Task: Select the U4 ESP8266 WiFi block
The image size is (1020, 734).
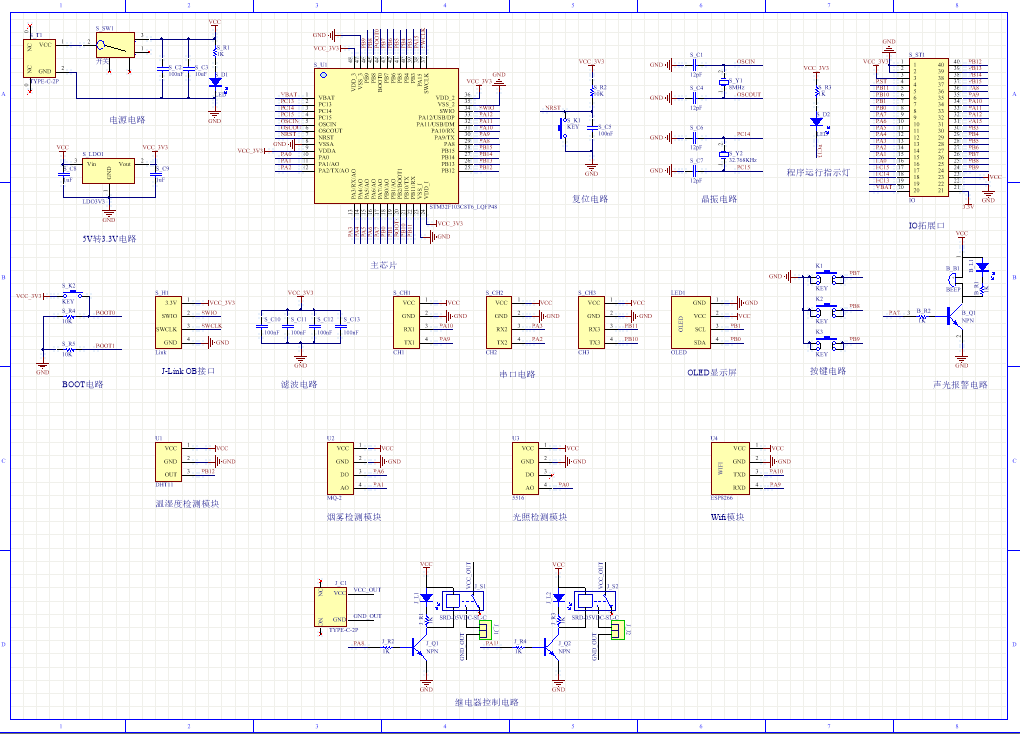Action: pos(730,468)
